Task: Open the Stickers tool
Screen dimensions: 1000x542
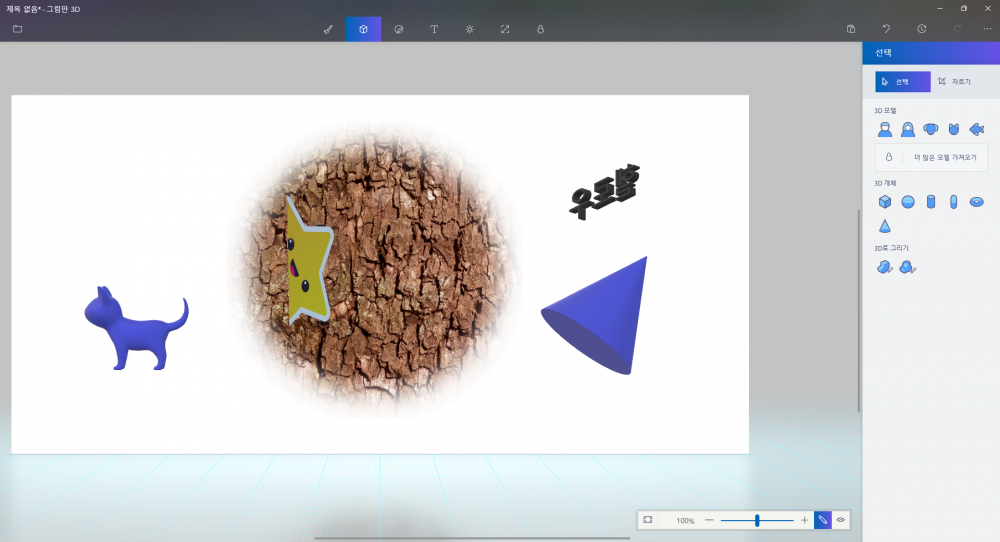Action: point(399,29)
